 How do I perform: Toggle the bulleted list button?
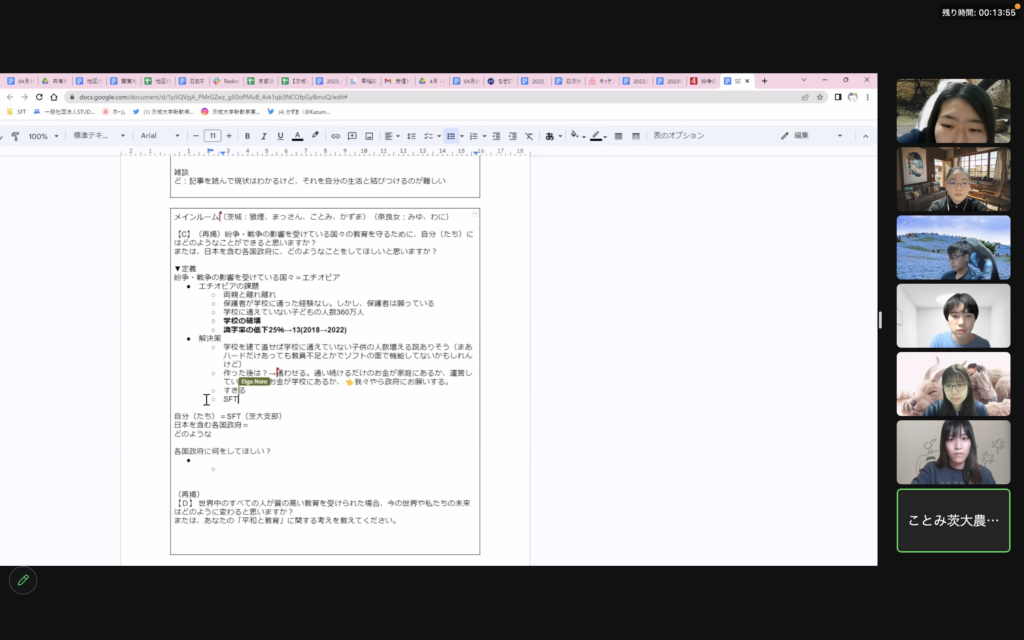(451, 136)
